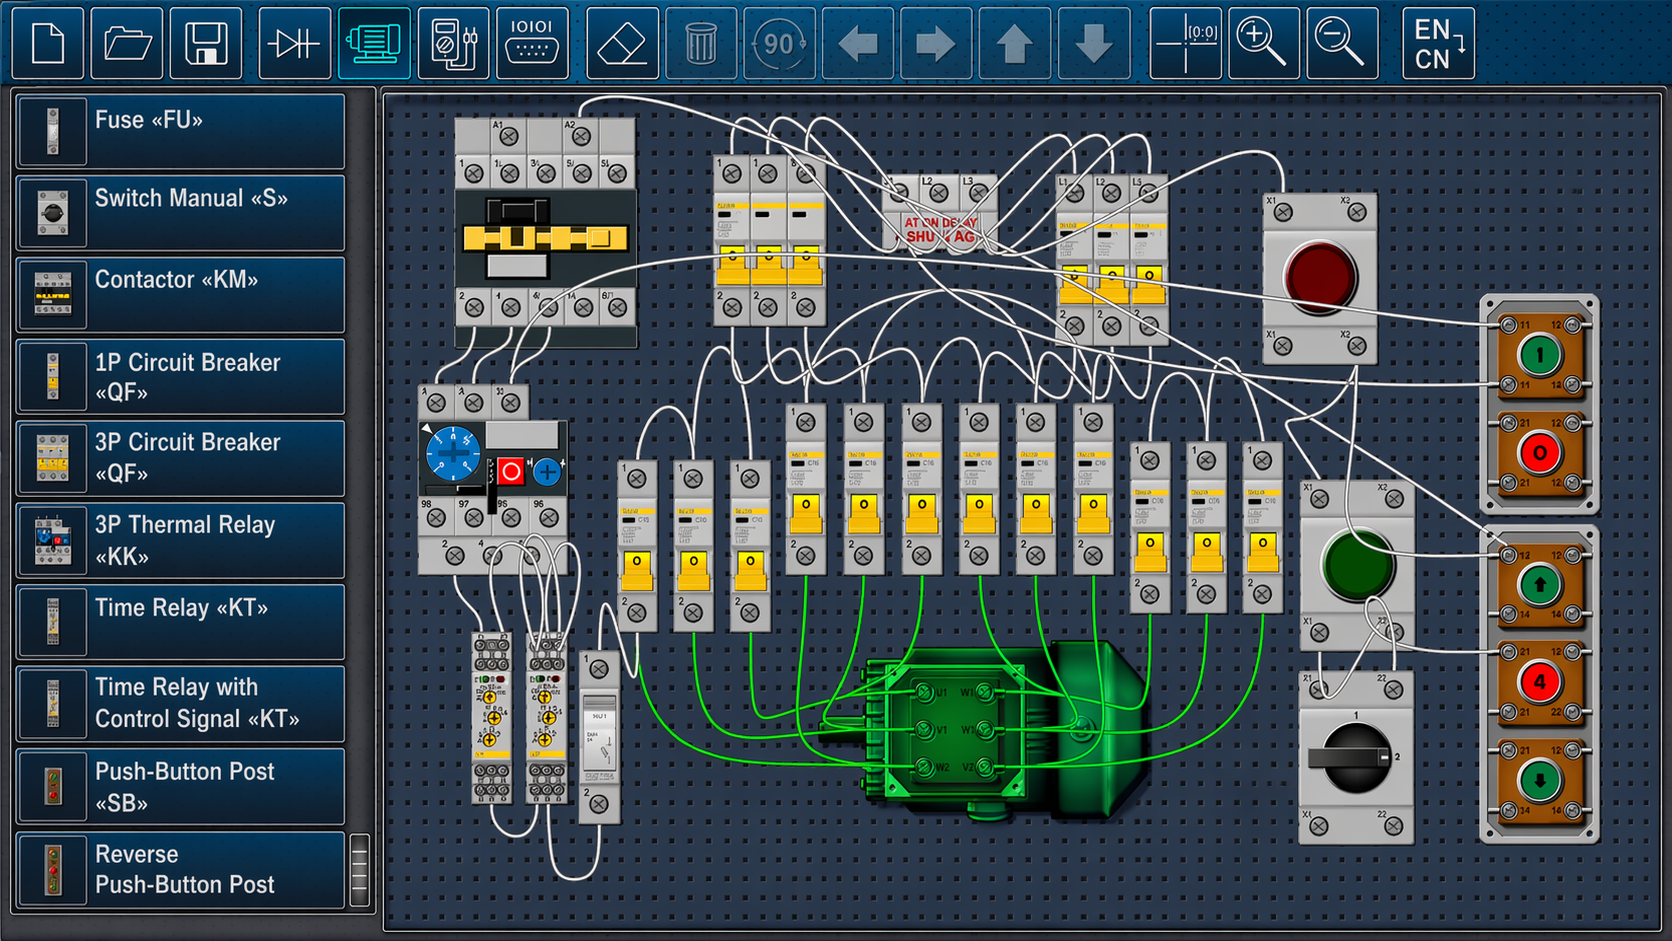Switch language using the EN/CN toggle
Image resolution: width=1672 pixels, height=941 pixels.
[x=1436, y=43]
